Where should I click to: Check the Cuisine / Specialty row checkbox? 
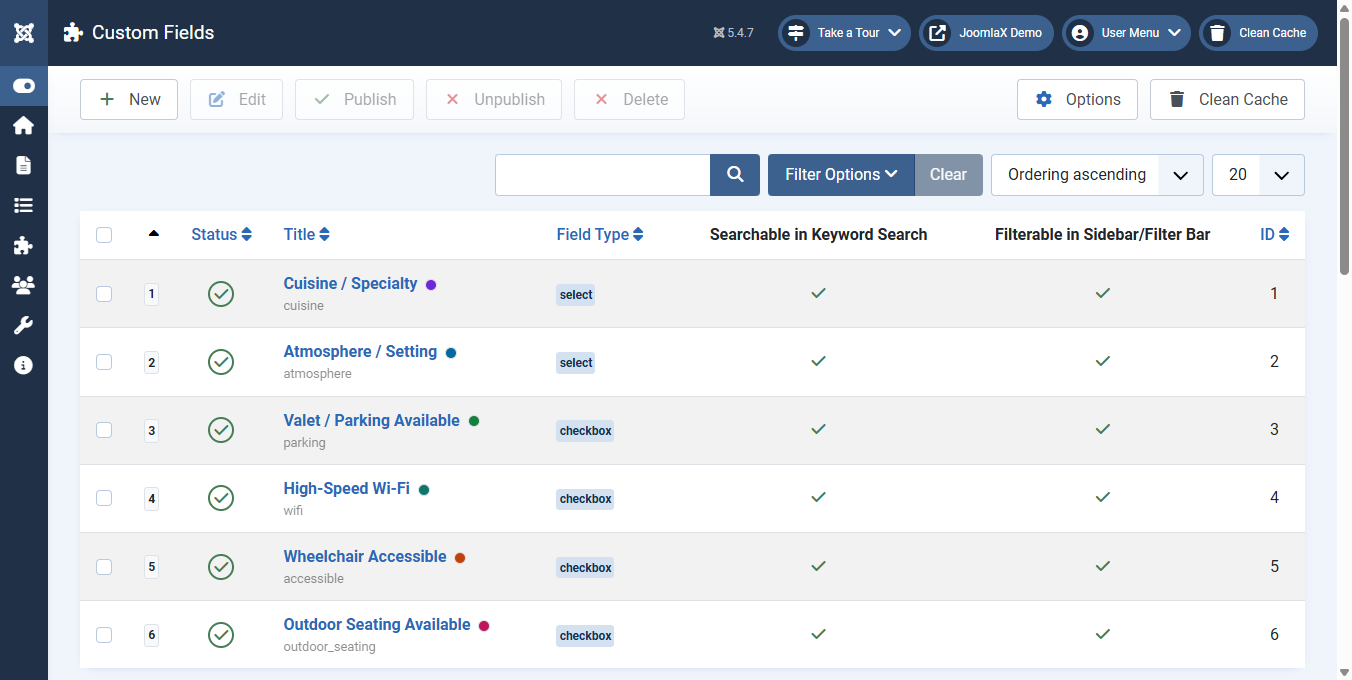[x=104, y=294]
